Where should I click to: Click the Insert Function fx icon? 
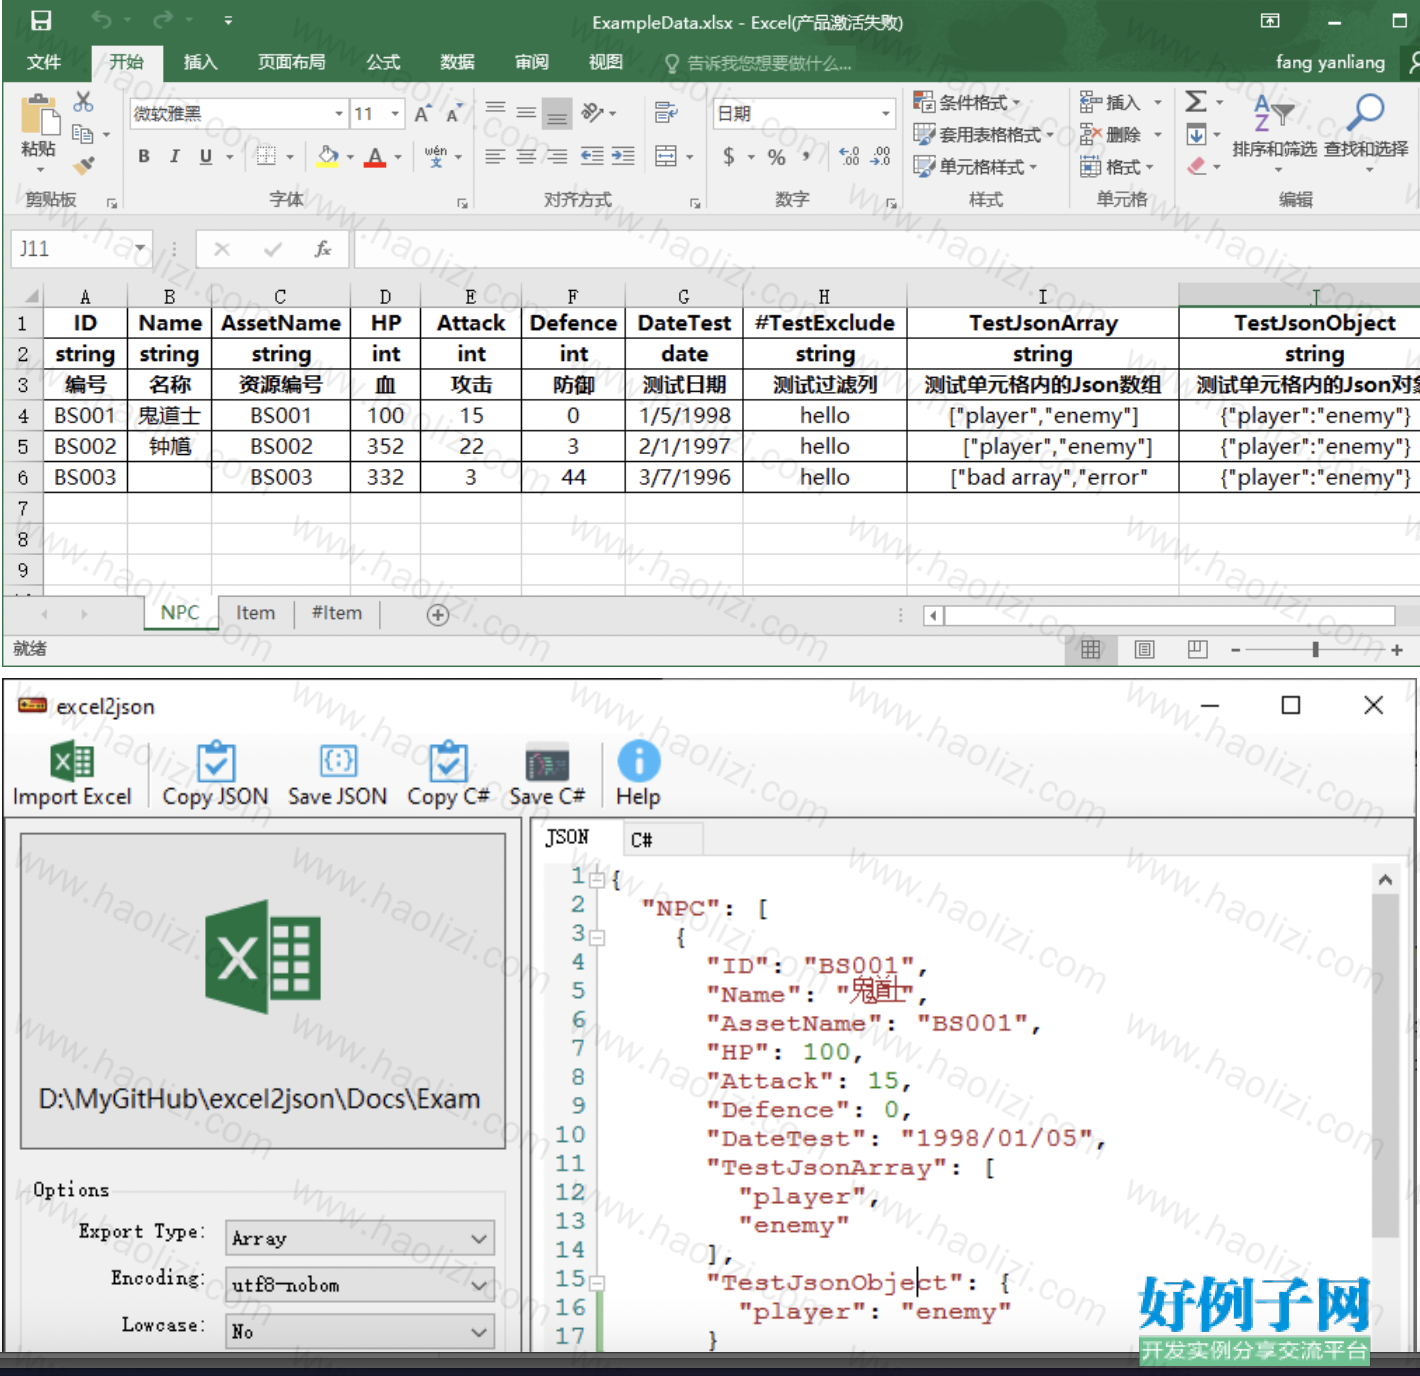pos(322,249)
